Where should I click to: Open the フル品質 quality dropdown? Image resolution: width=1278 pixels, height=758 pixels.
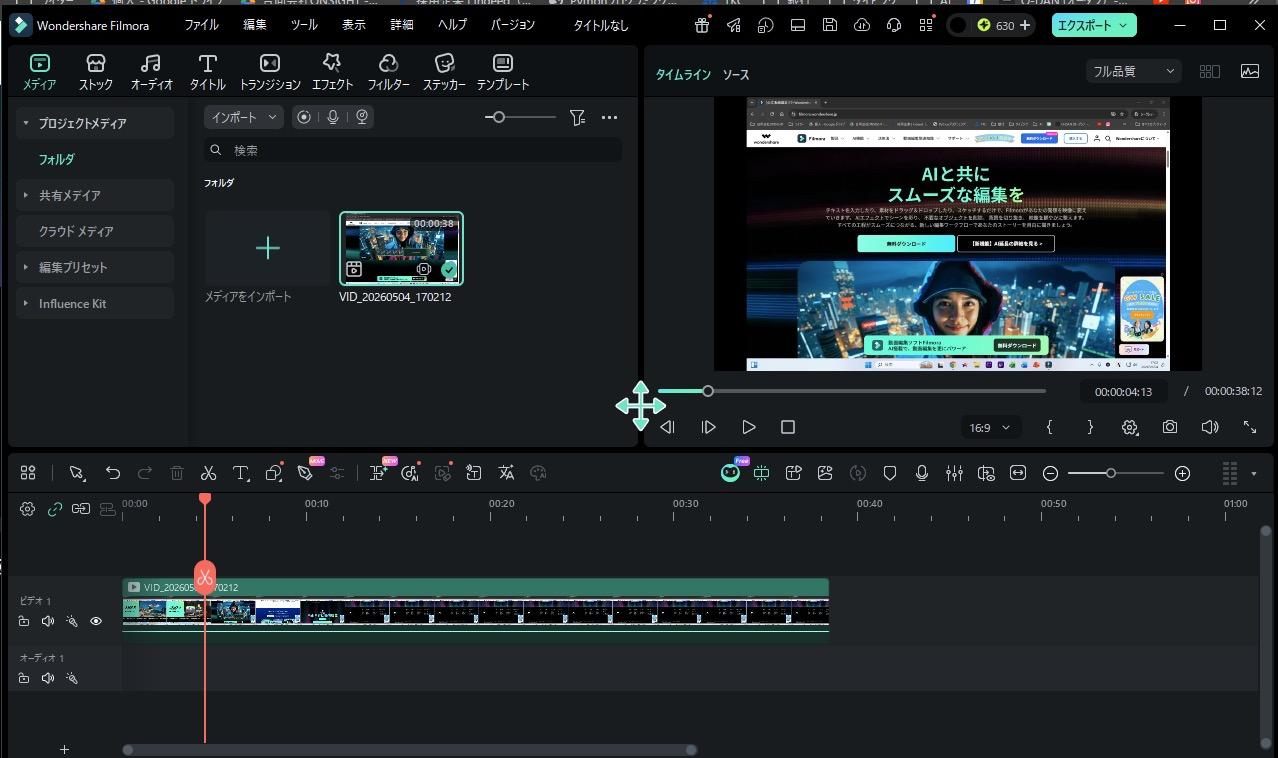pos(1134,71)
